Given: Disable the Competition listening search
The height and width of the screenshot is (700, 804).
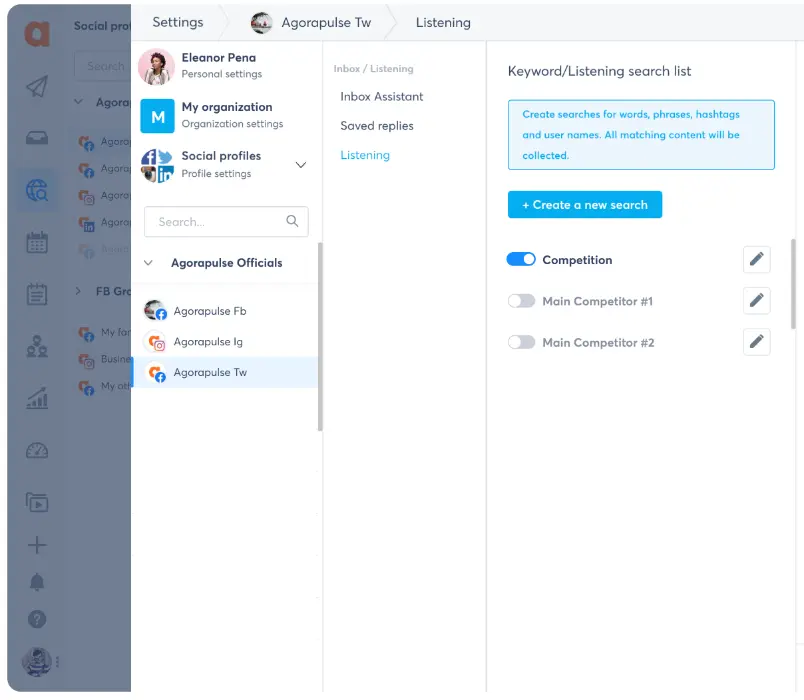Looking at the screenshot, I should pyautogui.click(x=520, y=258).
